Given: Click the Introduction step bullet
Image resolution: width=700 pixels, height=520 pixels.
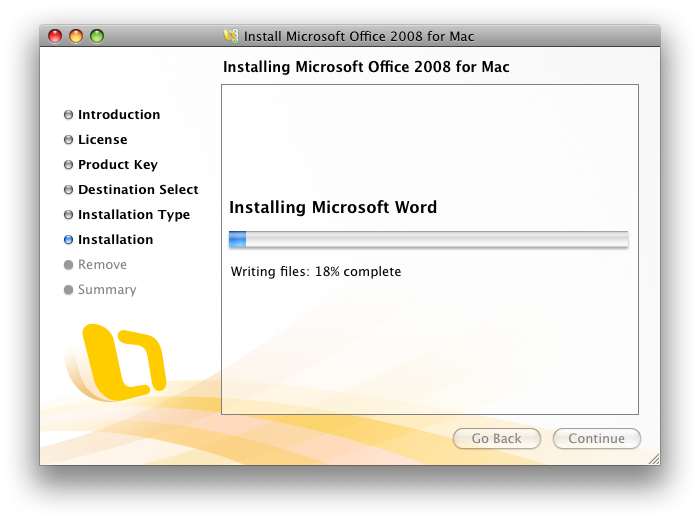Looking at the screenshot, I should [68, 115].
